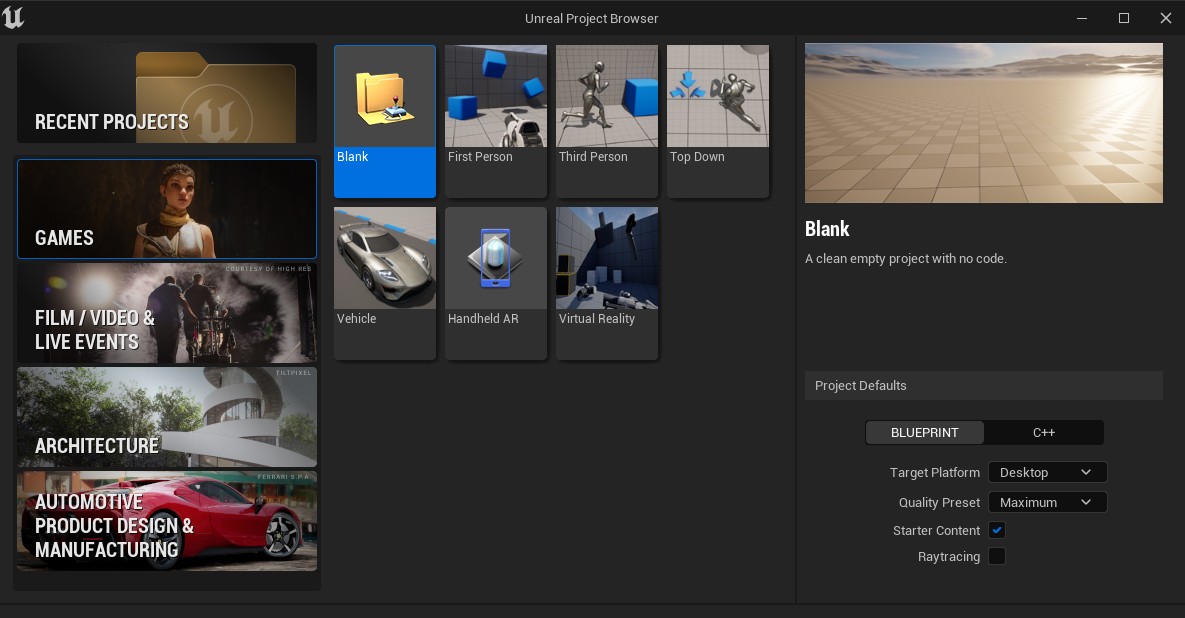The image size is (1185, 618).
Task: Click the Unreal Engine logo icon
Action: 14,17
